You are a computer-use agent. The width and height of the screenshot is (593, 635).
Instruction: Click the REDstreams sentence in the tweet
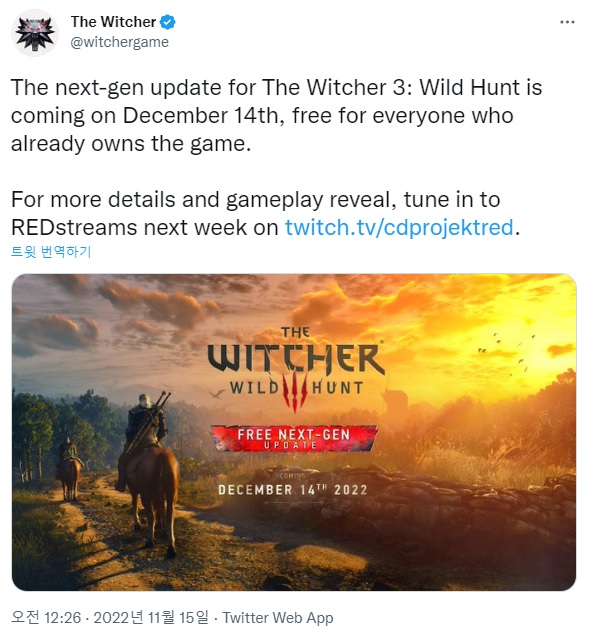266,213
